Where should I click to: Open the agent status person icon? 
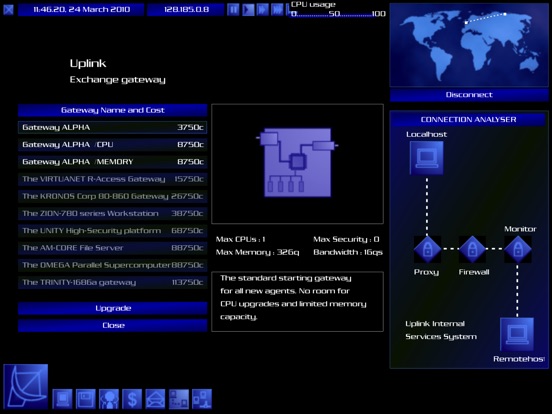(109, 399)
